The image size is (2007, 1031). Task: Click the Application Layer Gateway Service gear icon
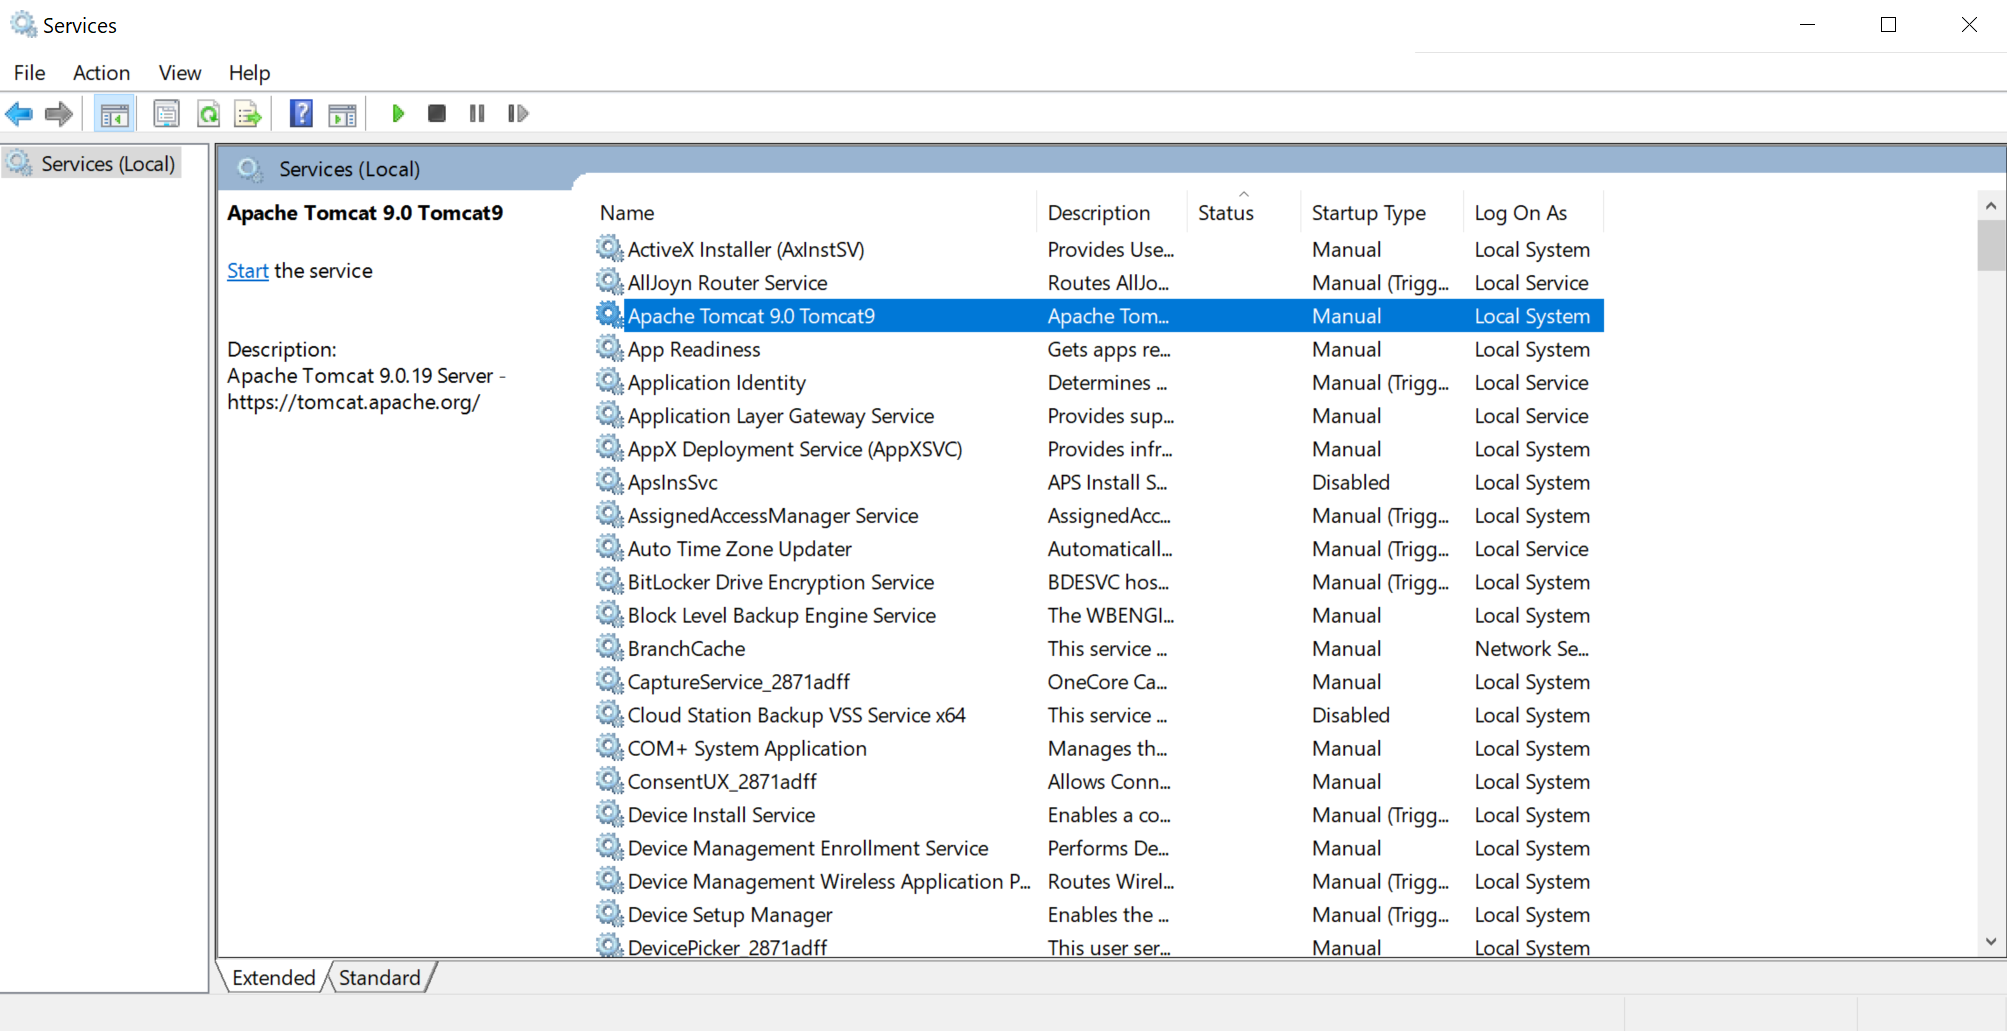click(609, 414)
